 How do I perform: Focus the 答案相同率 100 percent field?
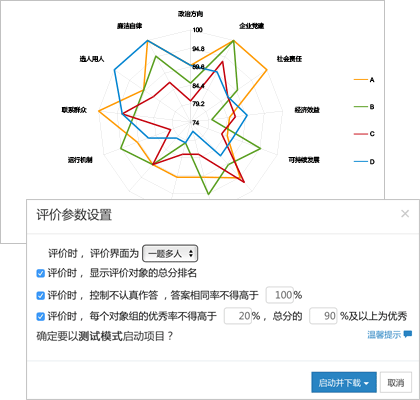[x=279, y=295]
